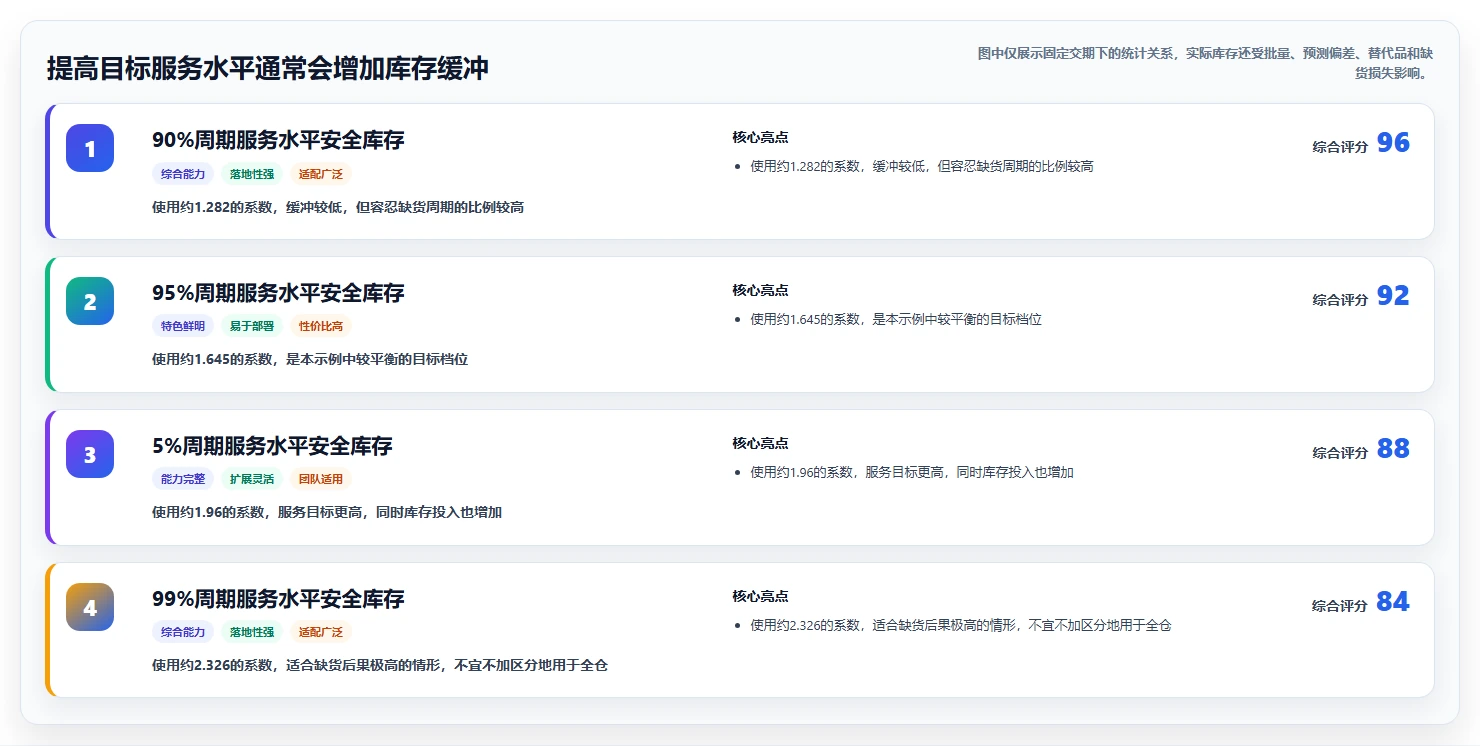Image resolution: width=1480 pixels, height=746 pixels.
Task: Click the score value 84
Action: click(1393, 602)
